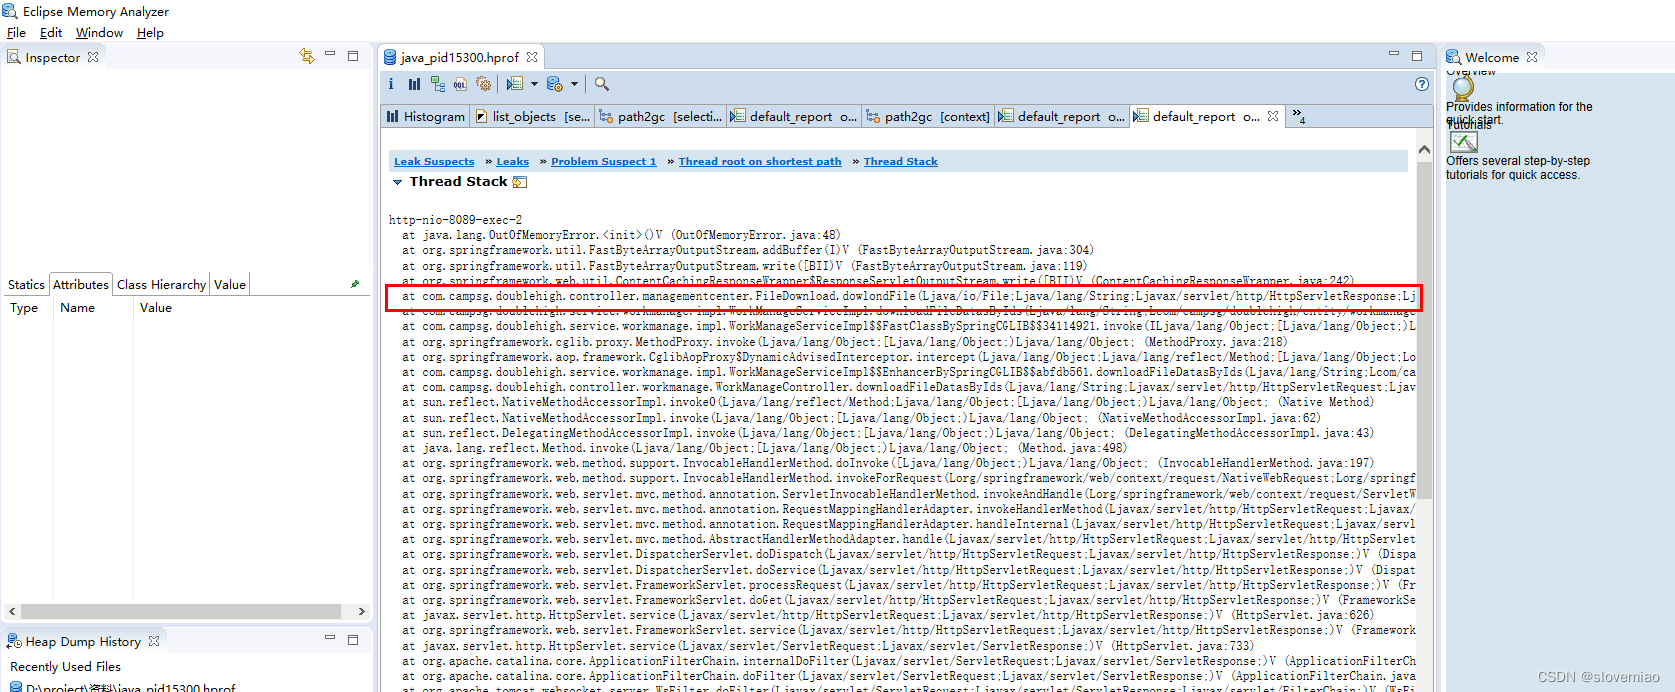
Task: Select the FileDownload.dowlondFile stack line
Action: point(909,296)
